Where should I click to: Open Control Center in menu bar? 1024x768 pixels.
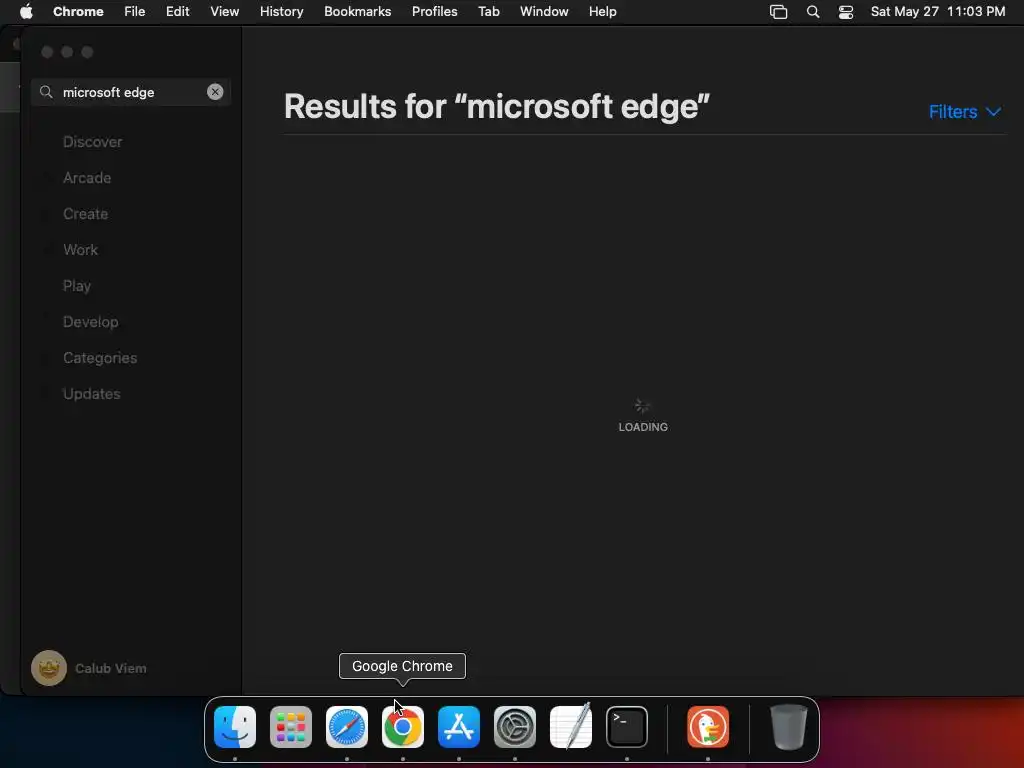click(846, 12)
